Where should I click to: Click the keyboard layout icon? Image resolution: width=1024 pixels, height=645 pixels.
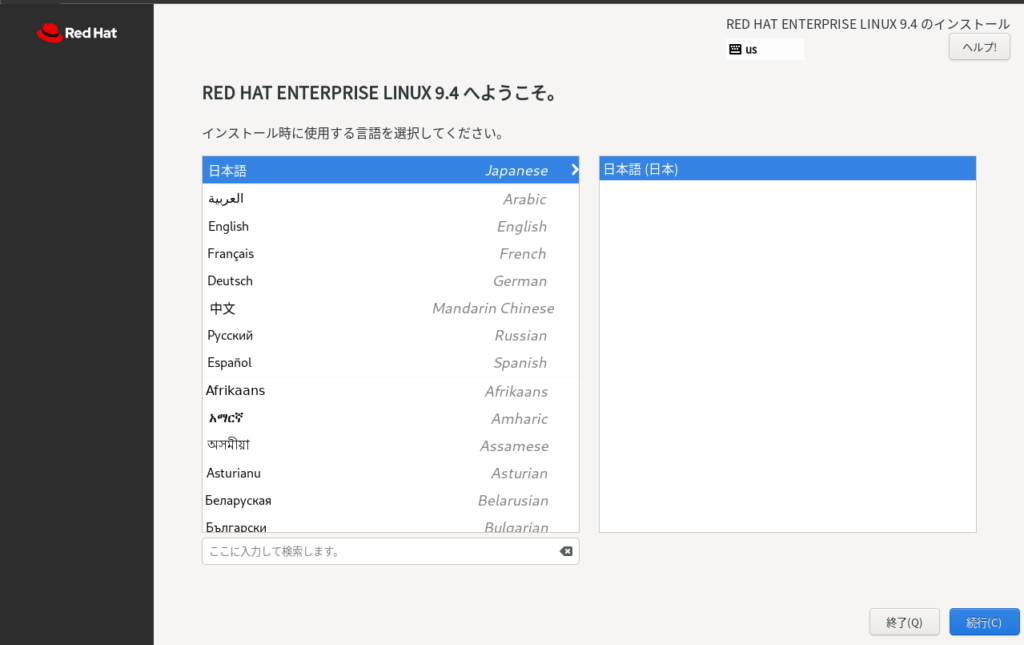(x=735, y=49)
